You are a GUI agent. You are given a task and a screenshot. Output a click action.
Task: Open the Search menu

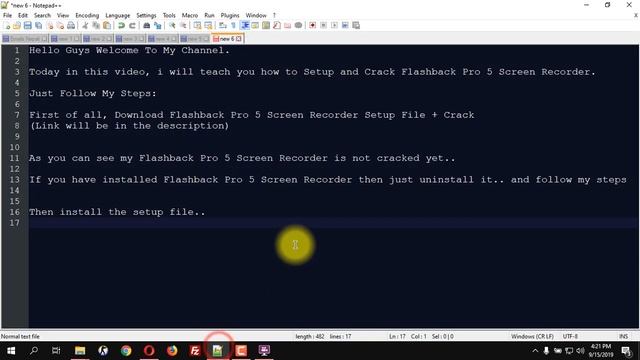42,16
